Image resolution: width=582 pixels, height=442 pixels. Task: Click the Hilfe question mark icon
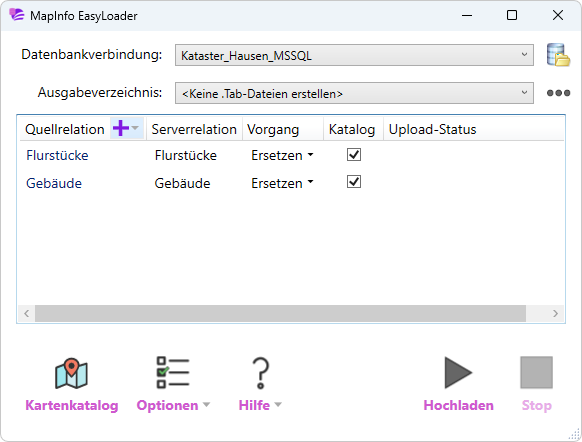click(x=261, y=373)
